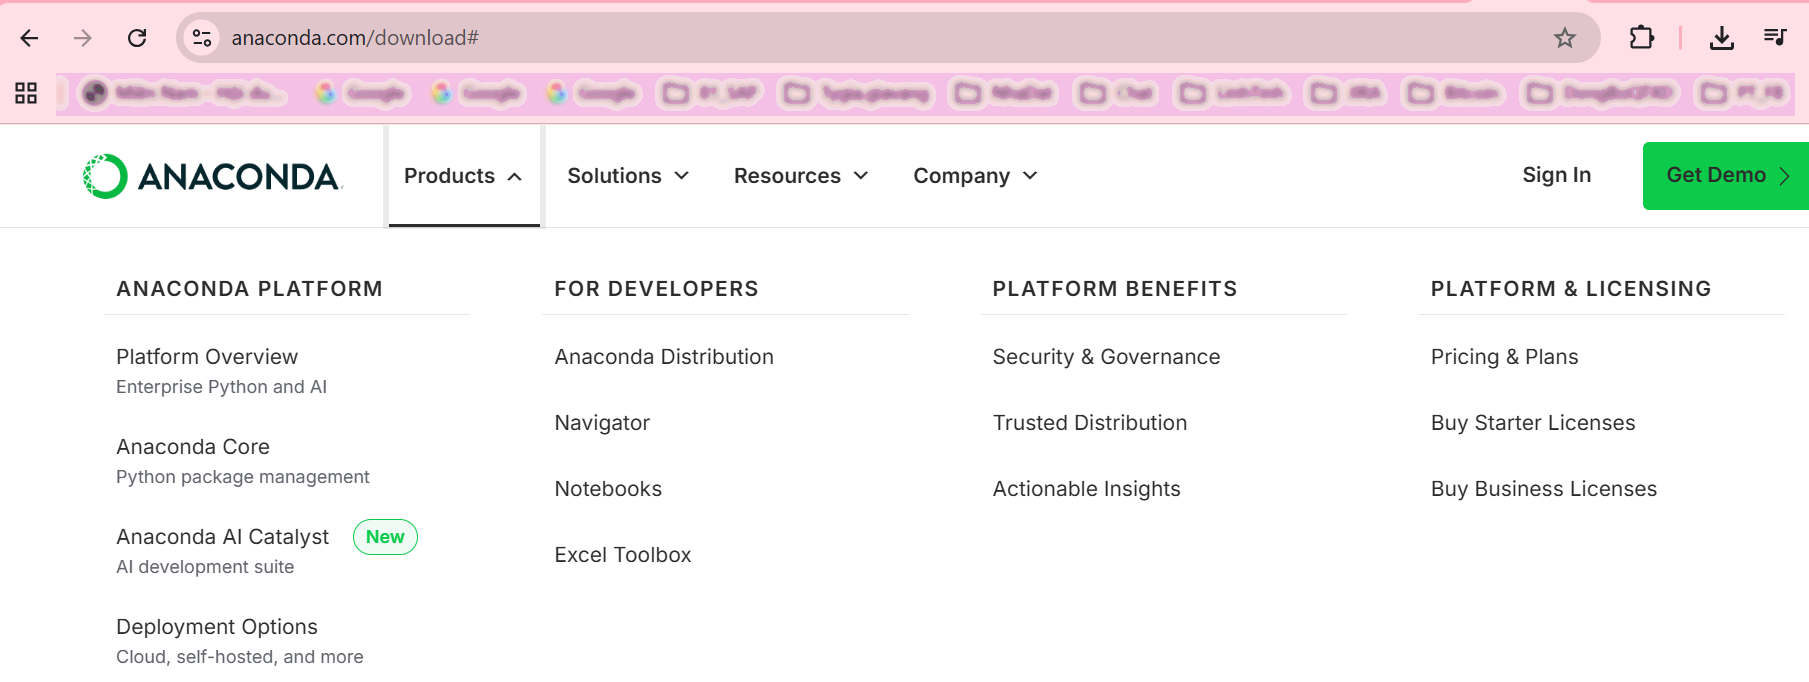
Task: Click the New badge beside AI Catalyst
Action: pos(385,537)
